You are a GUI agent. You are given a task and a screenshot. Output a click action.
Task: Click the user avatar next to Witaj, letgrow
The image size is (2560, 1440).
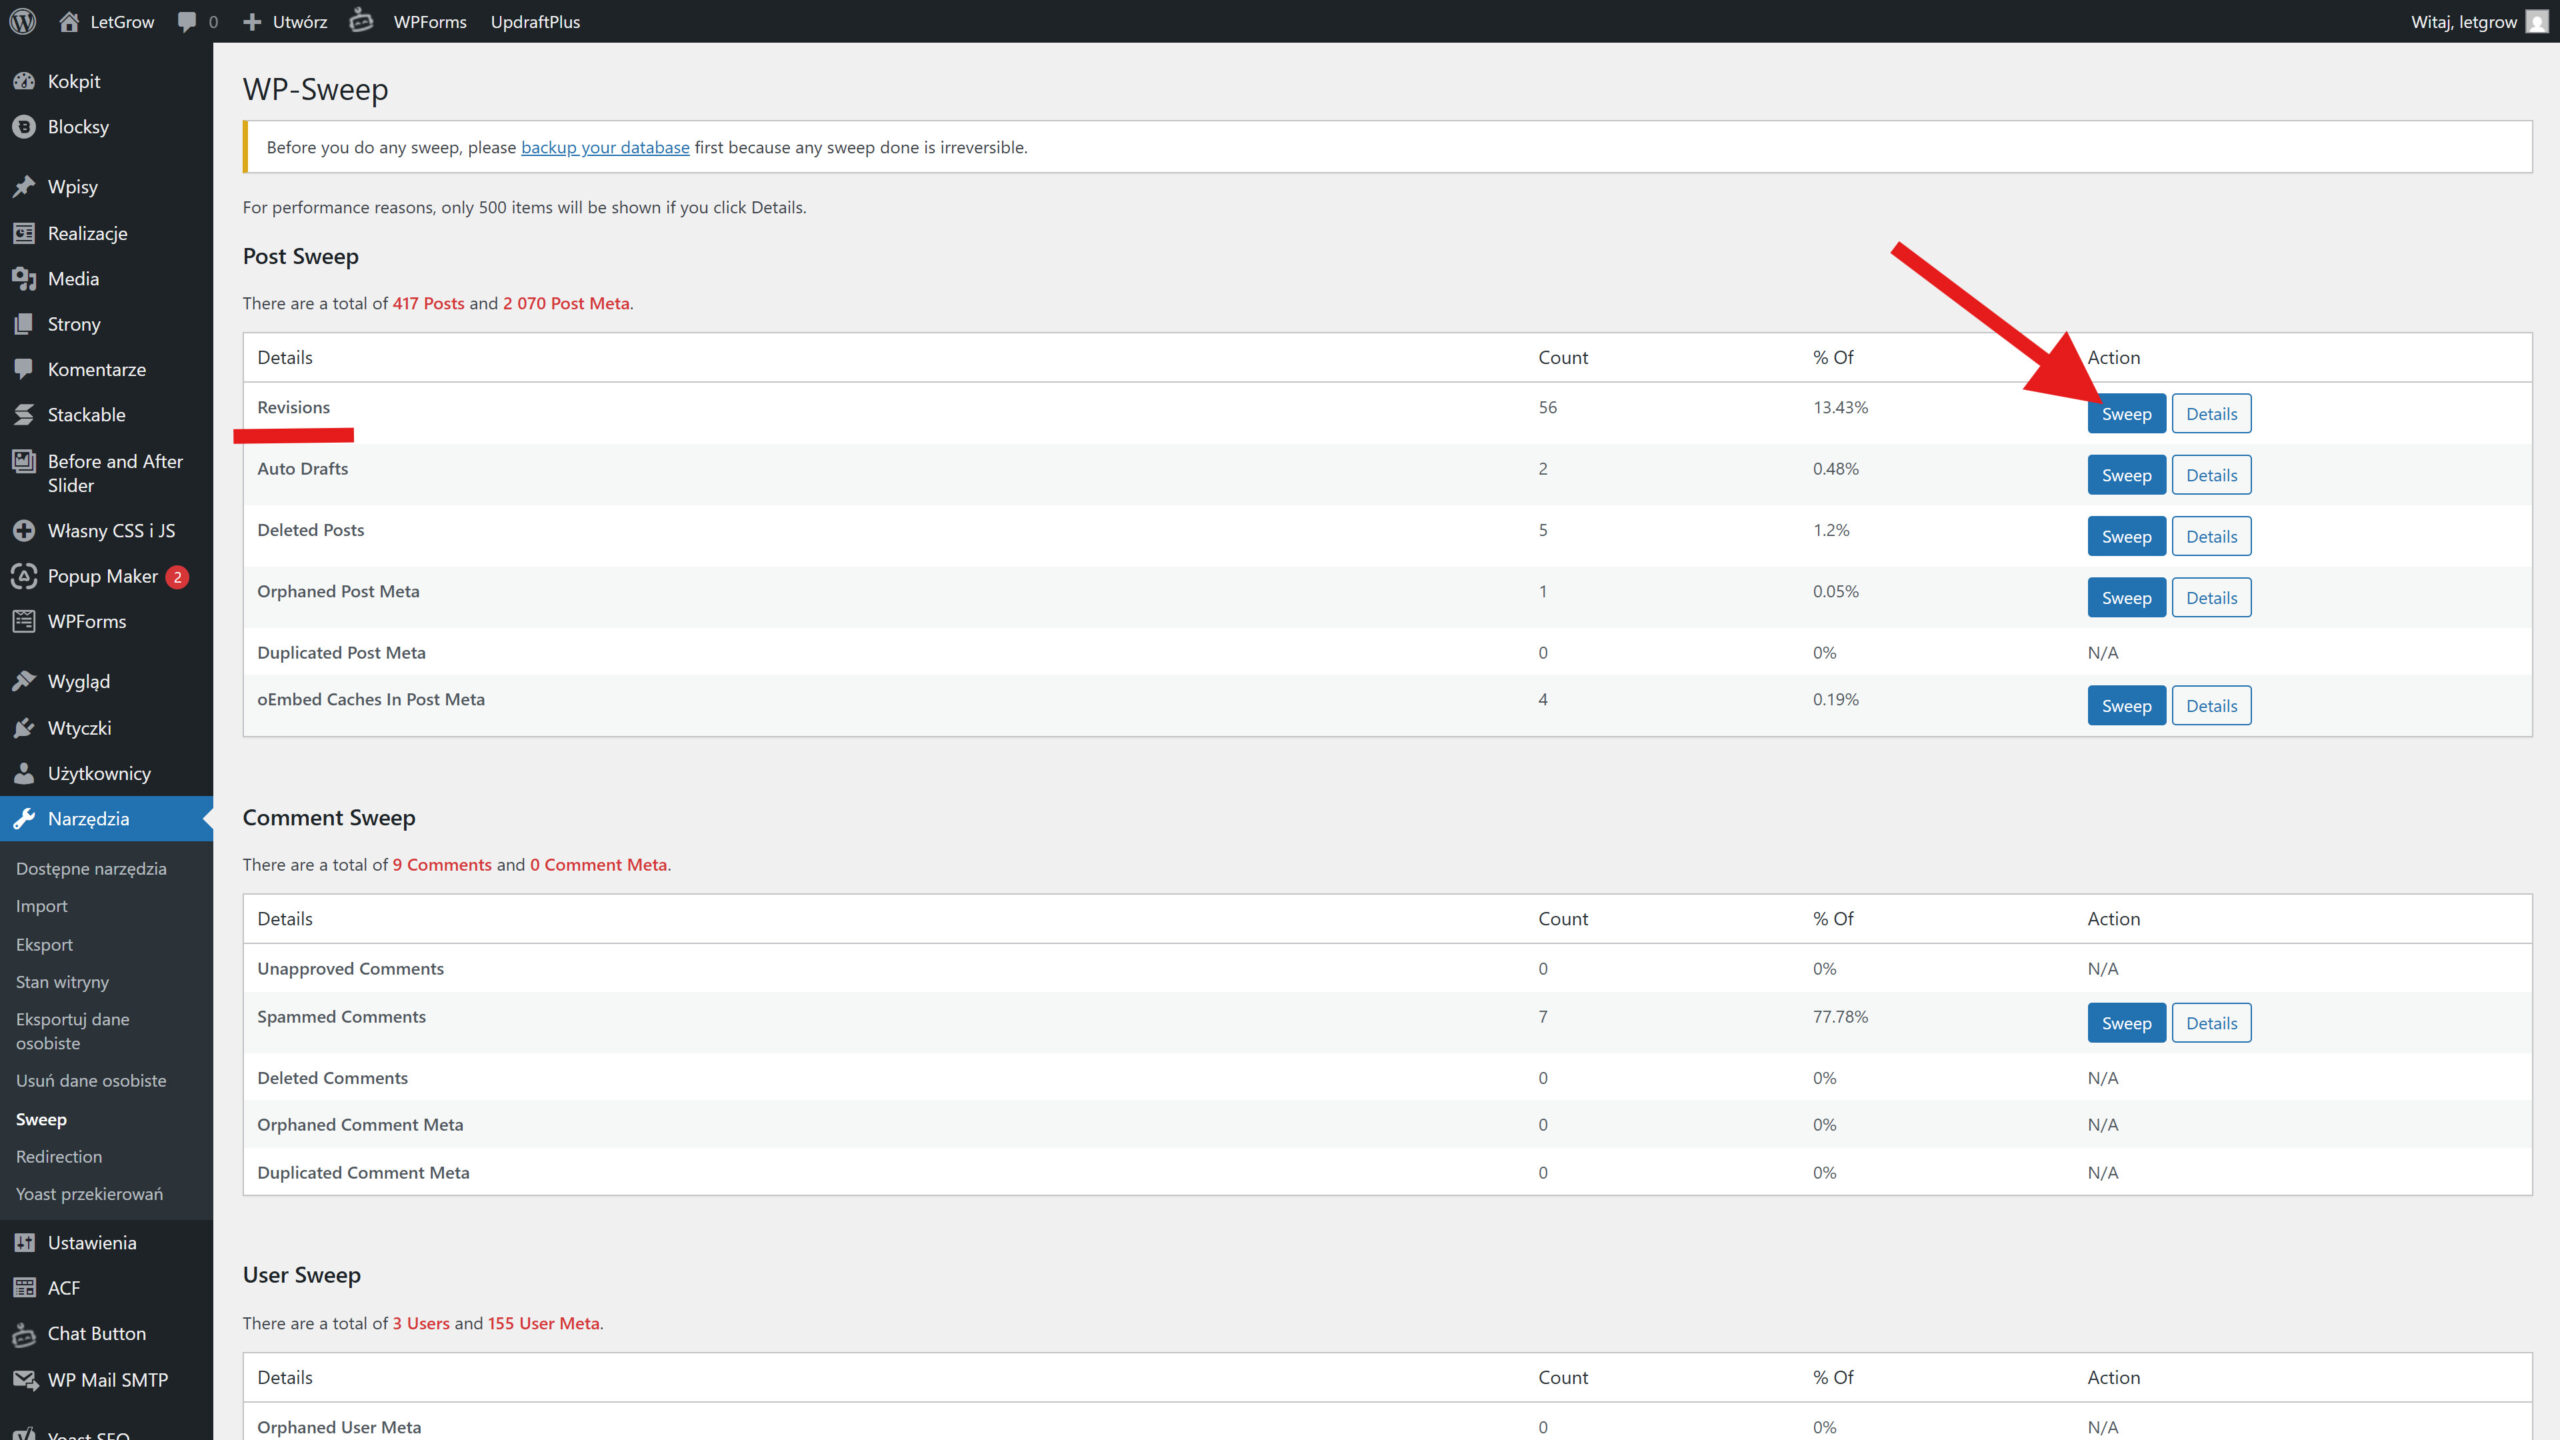coord(2537,21)
